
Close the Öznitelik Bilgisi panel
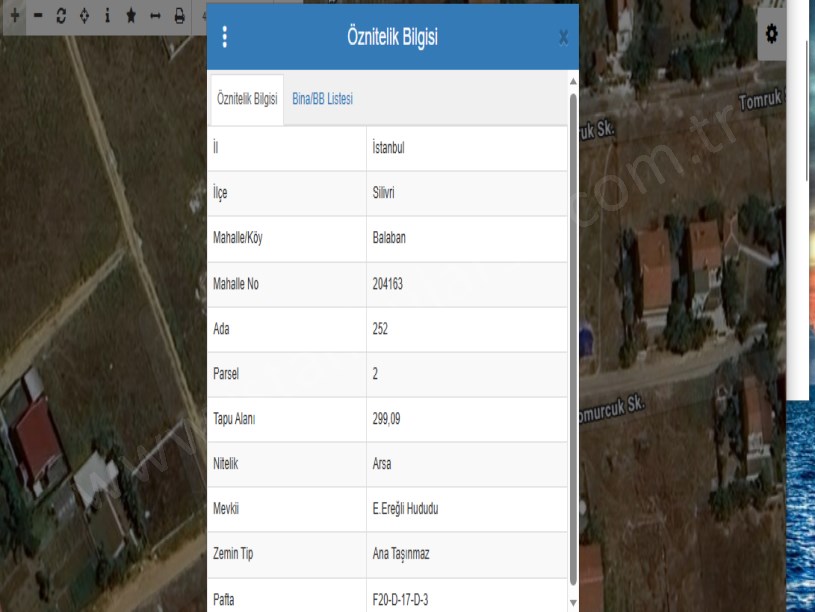pos(563,37)
